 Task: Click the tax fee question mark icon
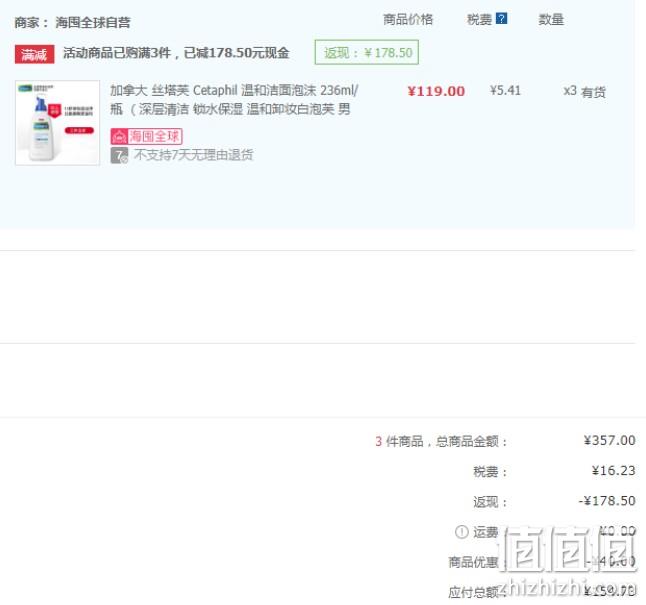coord(501,19)
